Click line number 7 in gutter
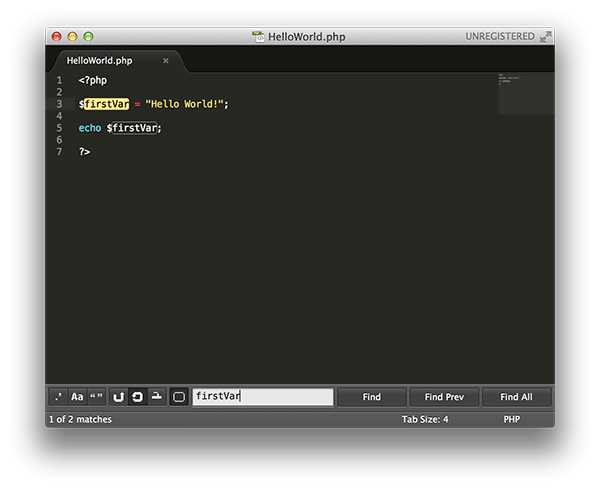This screenshot has height=490, width=600. [x=59, y=152]
